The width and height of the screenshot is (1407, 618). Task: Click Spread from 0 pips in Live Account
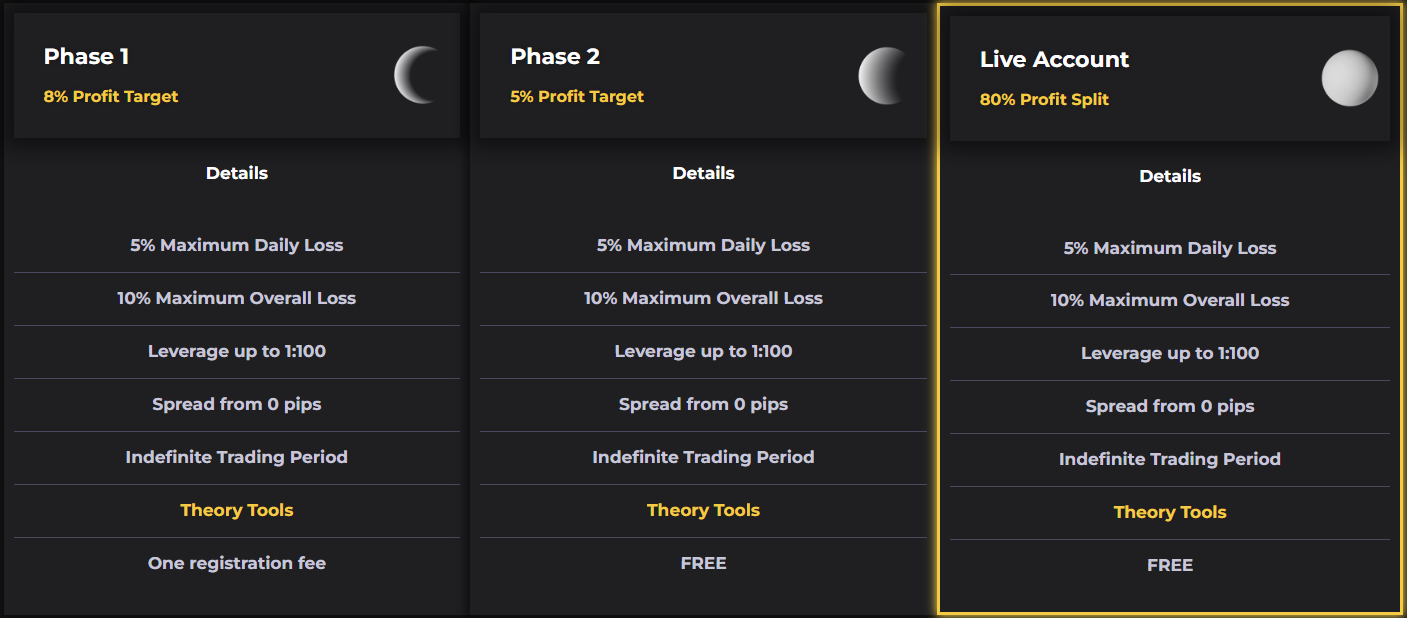click(x=1170, y=406)
